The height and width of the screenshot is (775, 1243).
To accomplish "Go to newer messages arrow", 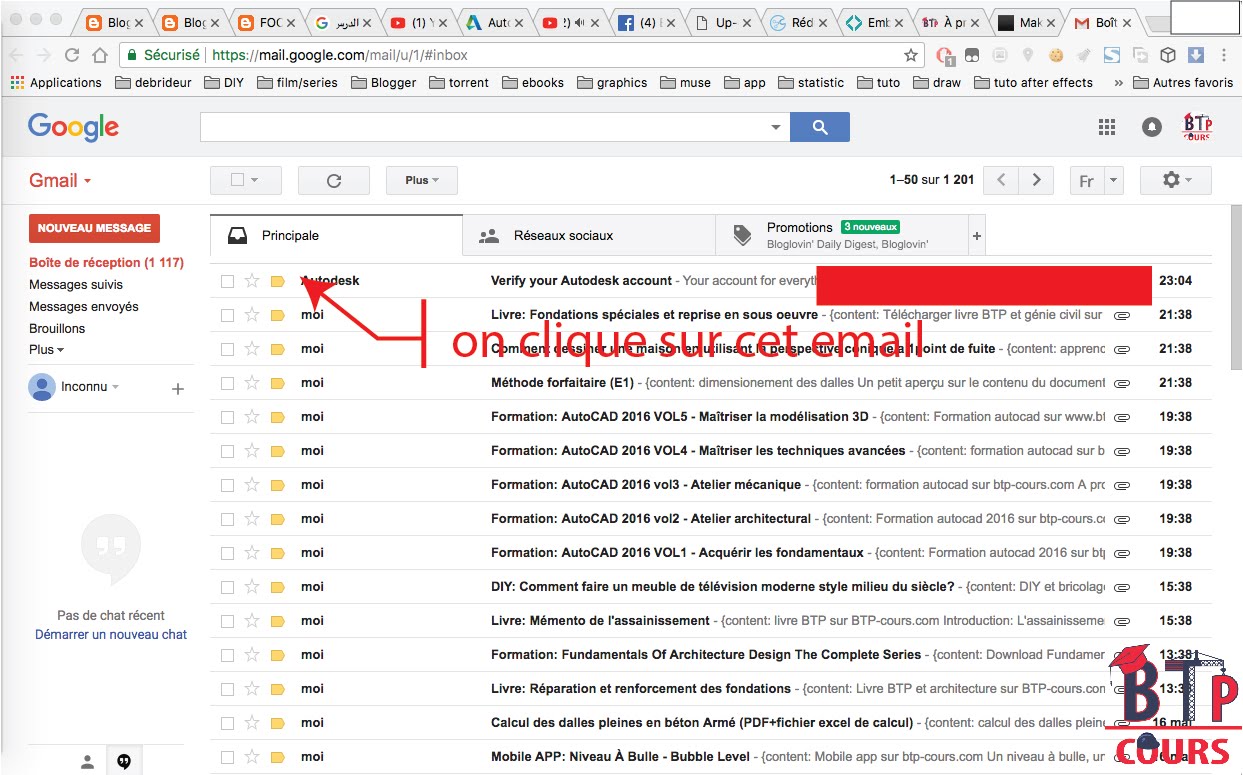I will point(1001,181).
